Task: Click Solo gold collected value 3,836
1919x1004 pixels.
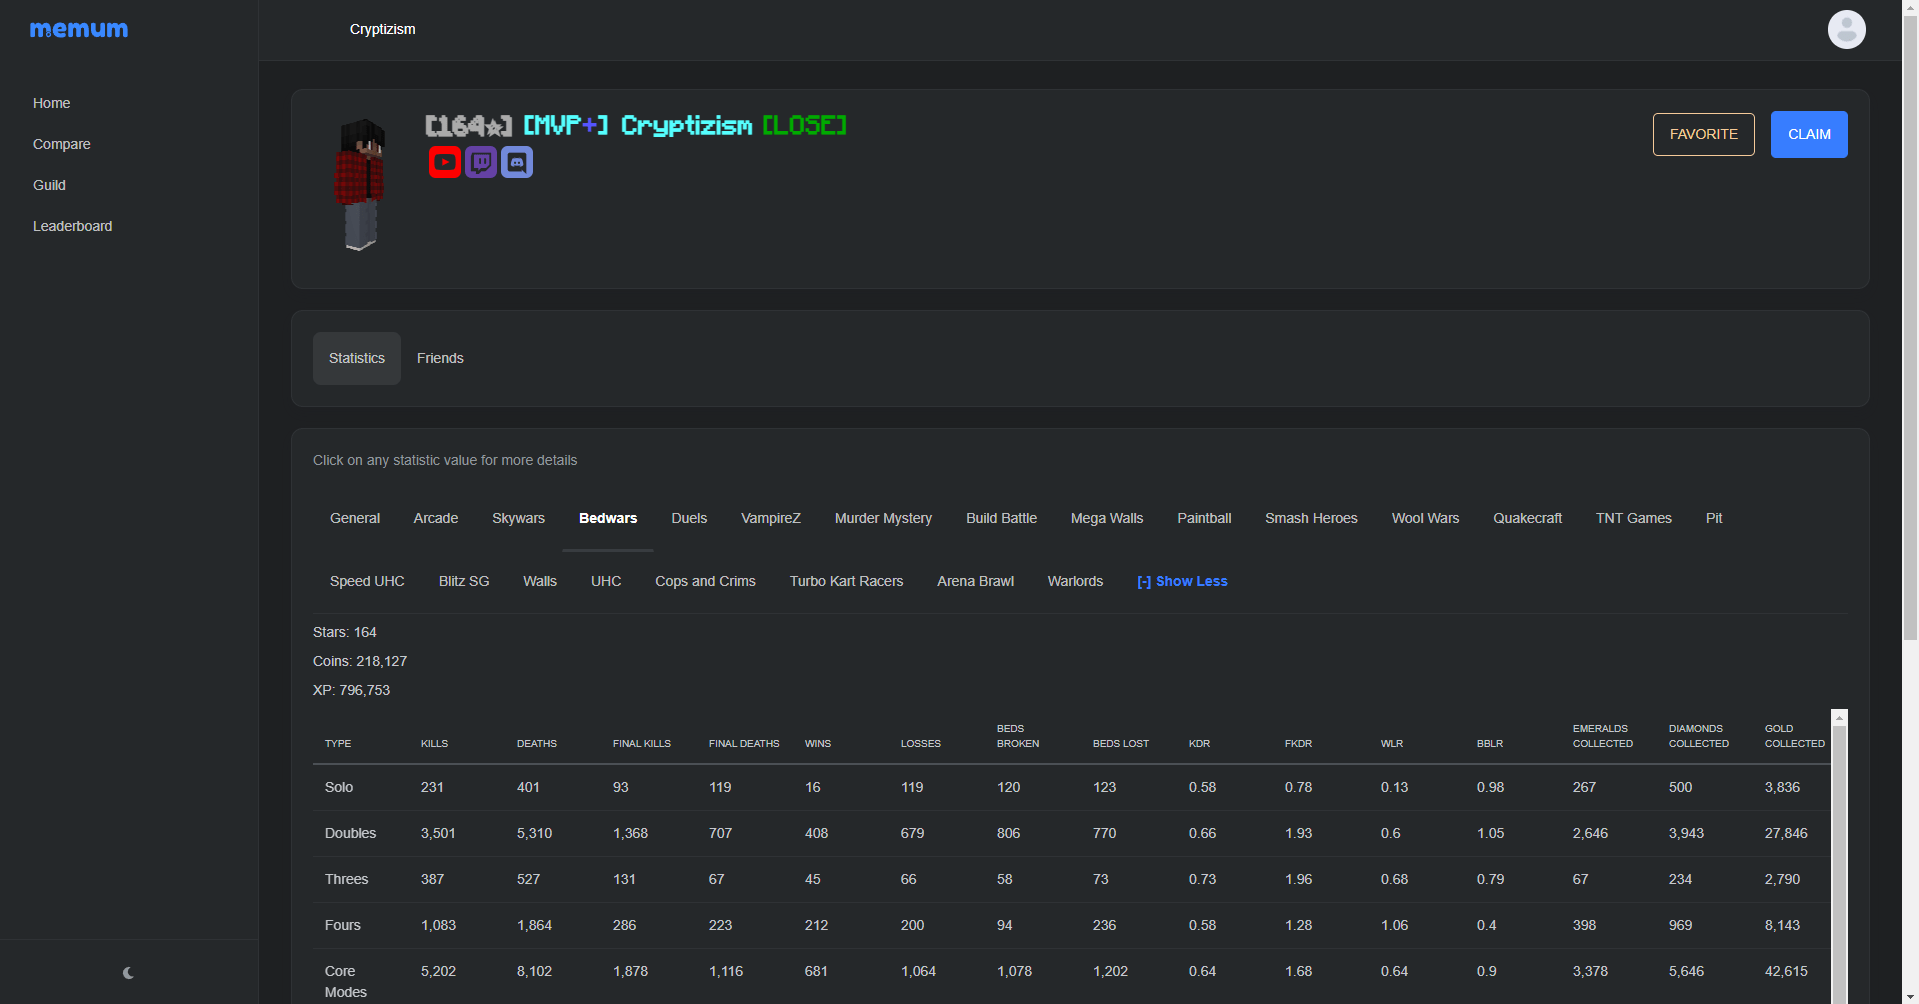Action: click(x=1782, y=787)
